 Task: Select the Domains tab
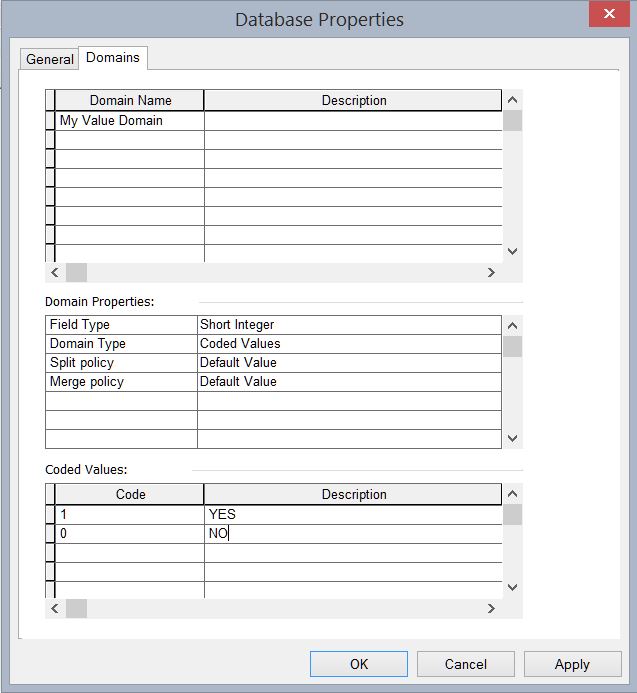tap(113, 57)
